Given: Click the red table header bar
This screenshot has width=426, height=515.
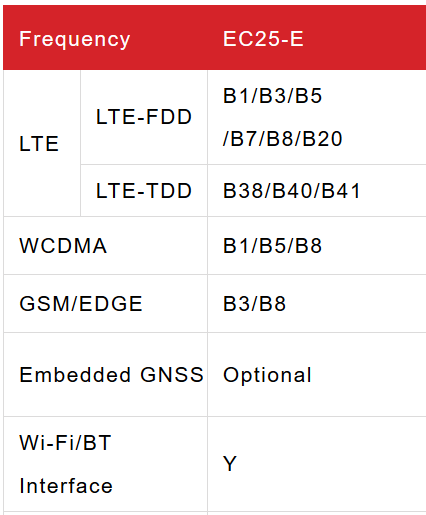Looking at the screenshot, I should pyautogui.click(x=214, y=37).
